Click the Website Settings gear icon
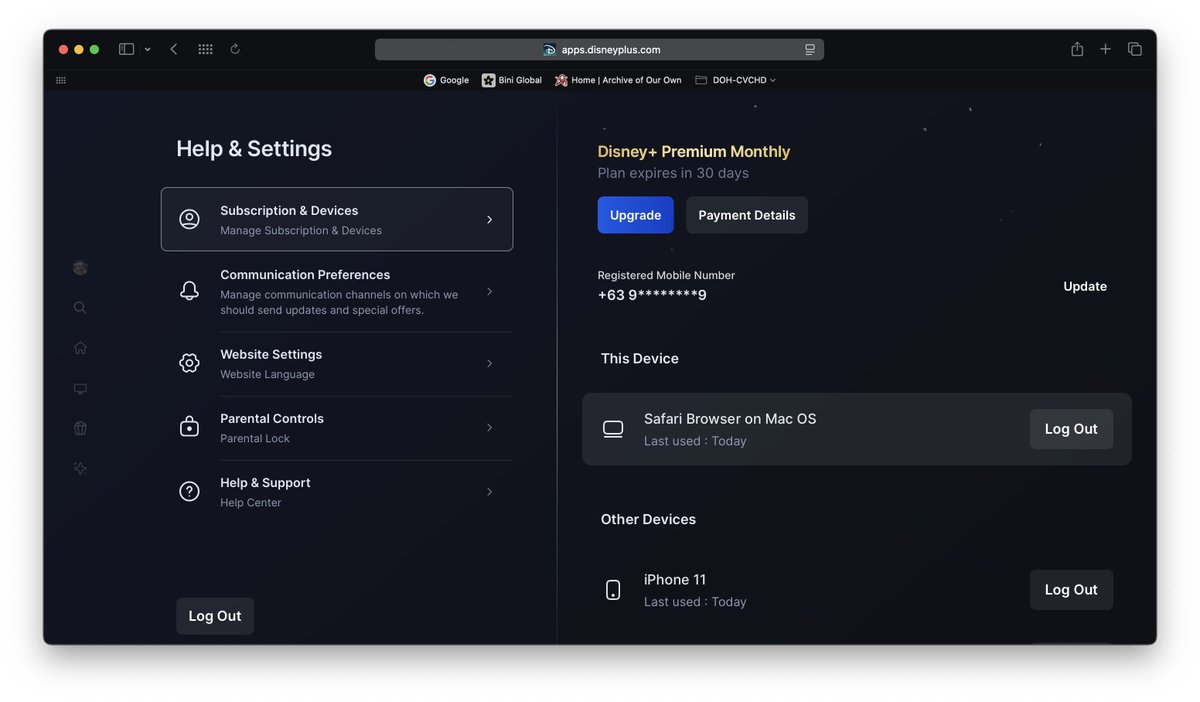The height and width of the screenshot is (702, 1200). coord(189,363)
